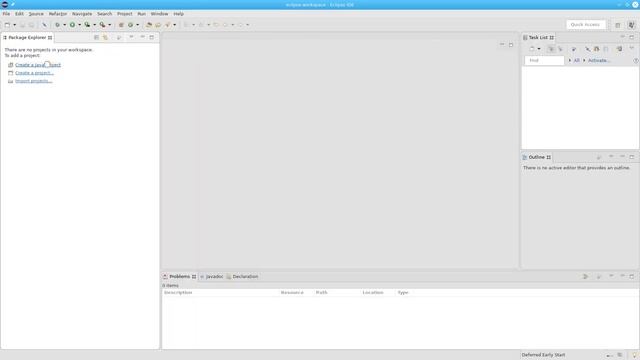Viewport: 640px width, 360px height.
Task: Open the Help menu
Action: 178,14
